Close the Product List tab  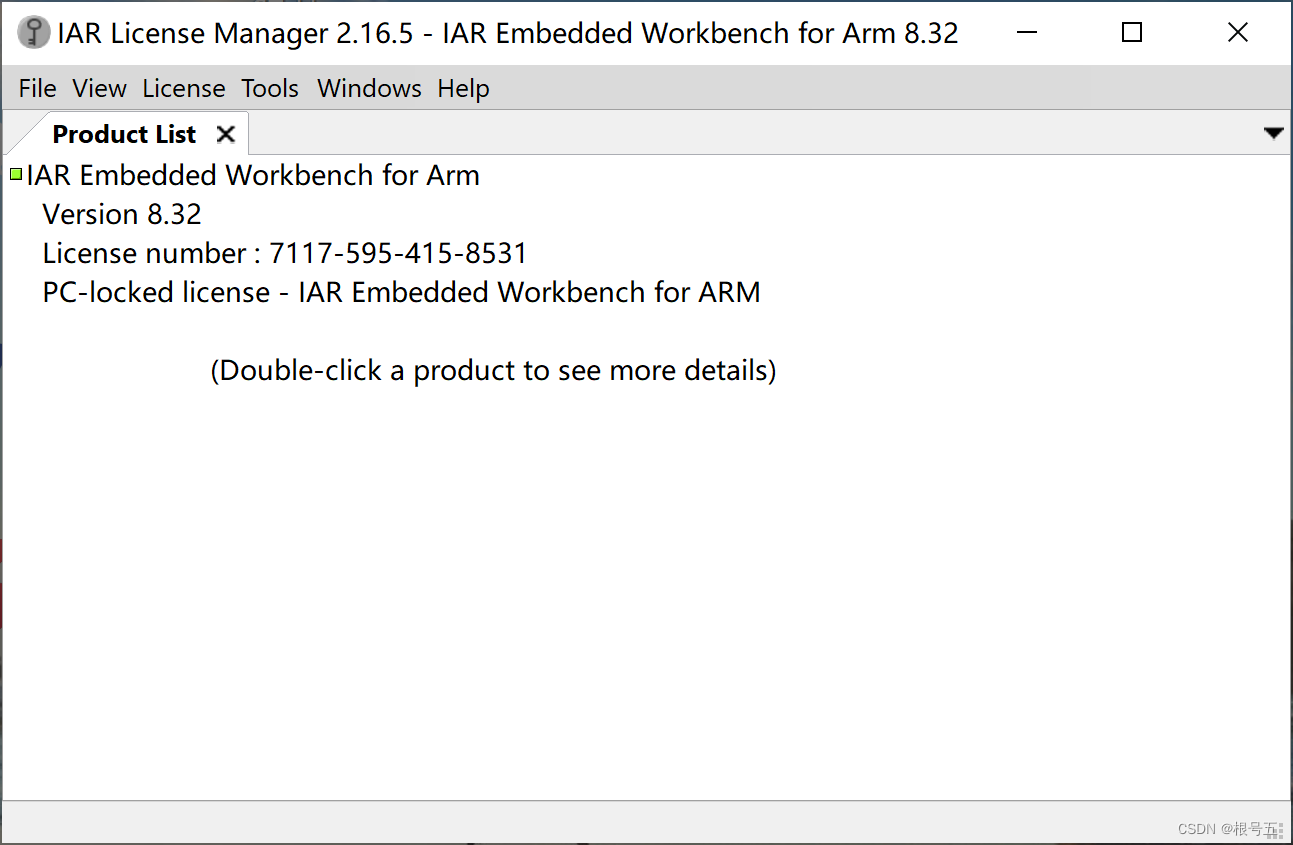[226, 134]
